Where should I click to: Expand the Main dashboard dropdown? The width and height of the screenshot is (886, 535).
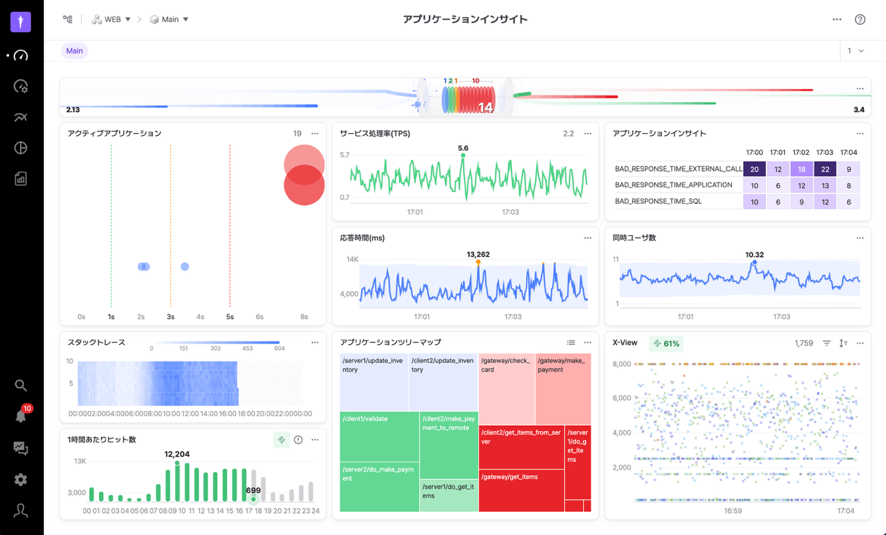pyautogui.click(x=170, y=20)
